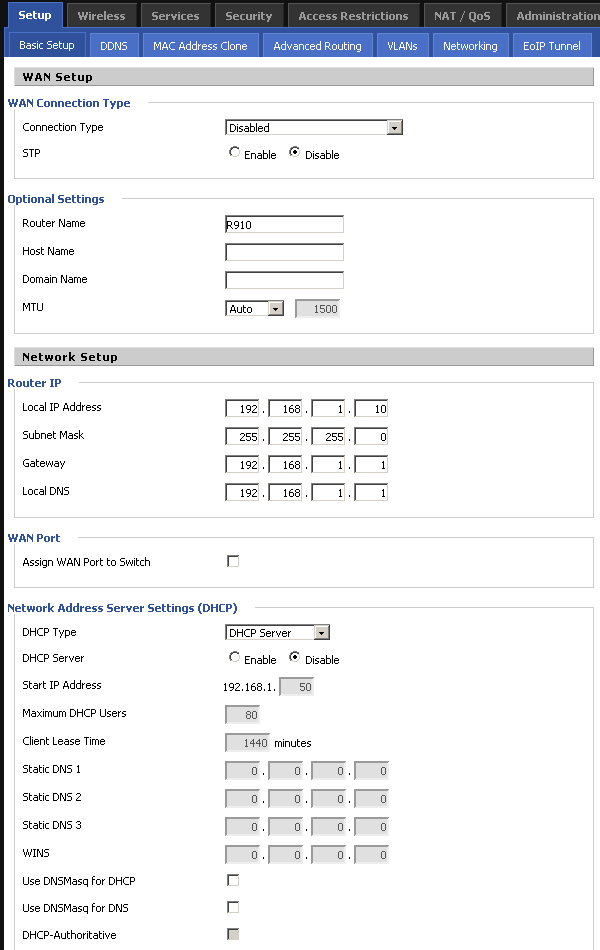Click the WAN Setup section header
This screenshot has height=950, width=600.
click(304, 77)
